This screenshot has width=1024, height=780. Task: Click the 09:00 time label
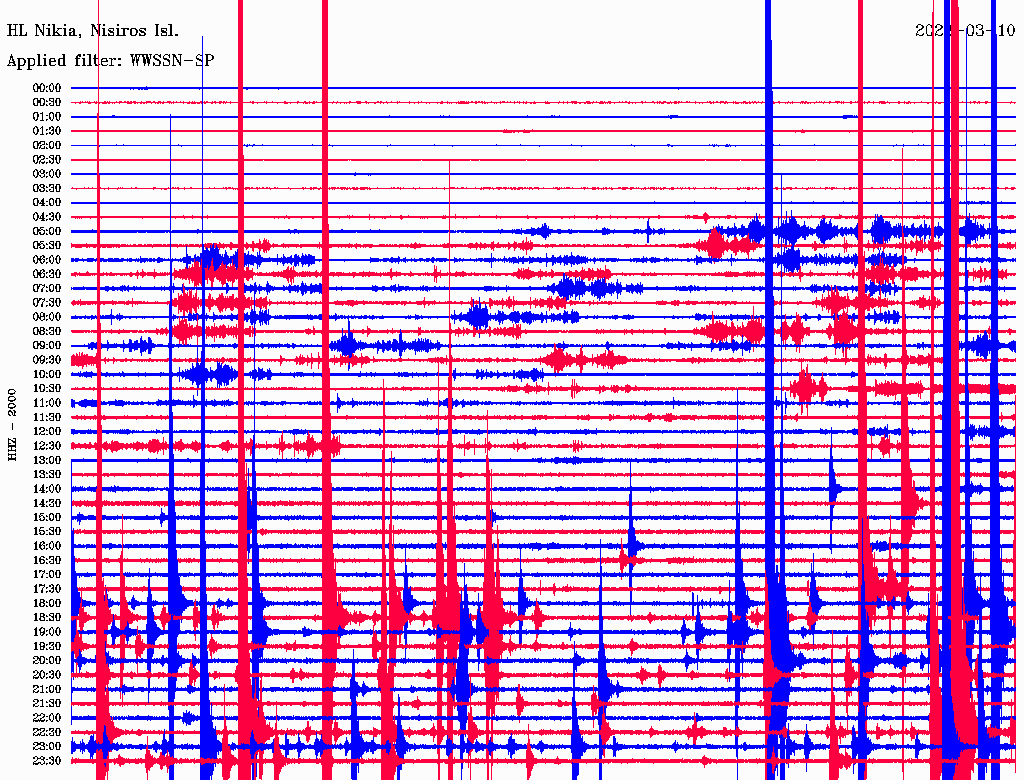click(x=46, y=346)
